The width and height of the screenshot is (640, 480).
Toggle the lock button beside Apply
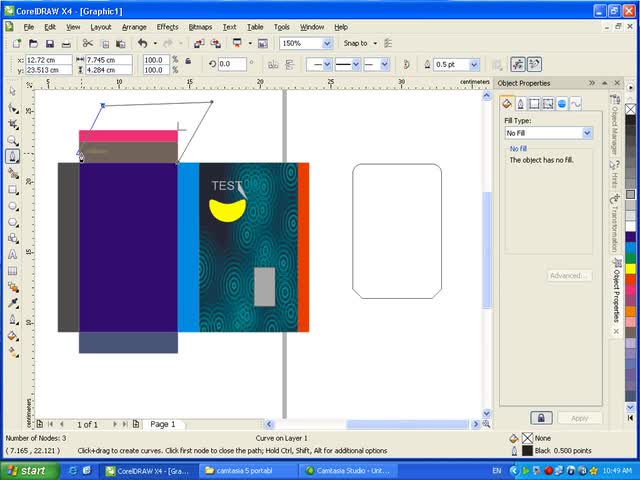click(540, 418)
